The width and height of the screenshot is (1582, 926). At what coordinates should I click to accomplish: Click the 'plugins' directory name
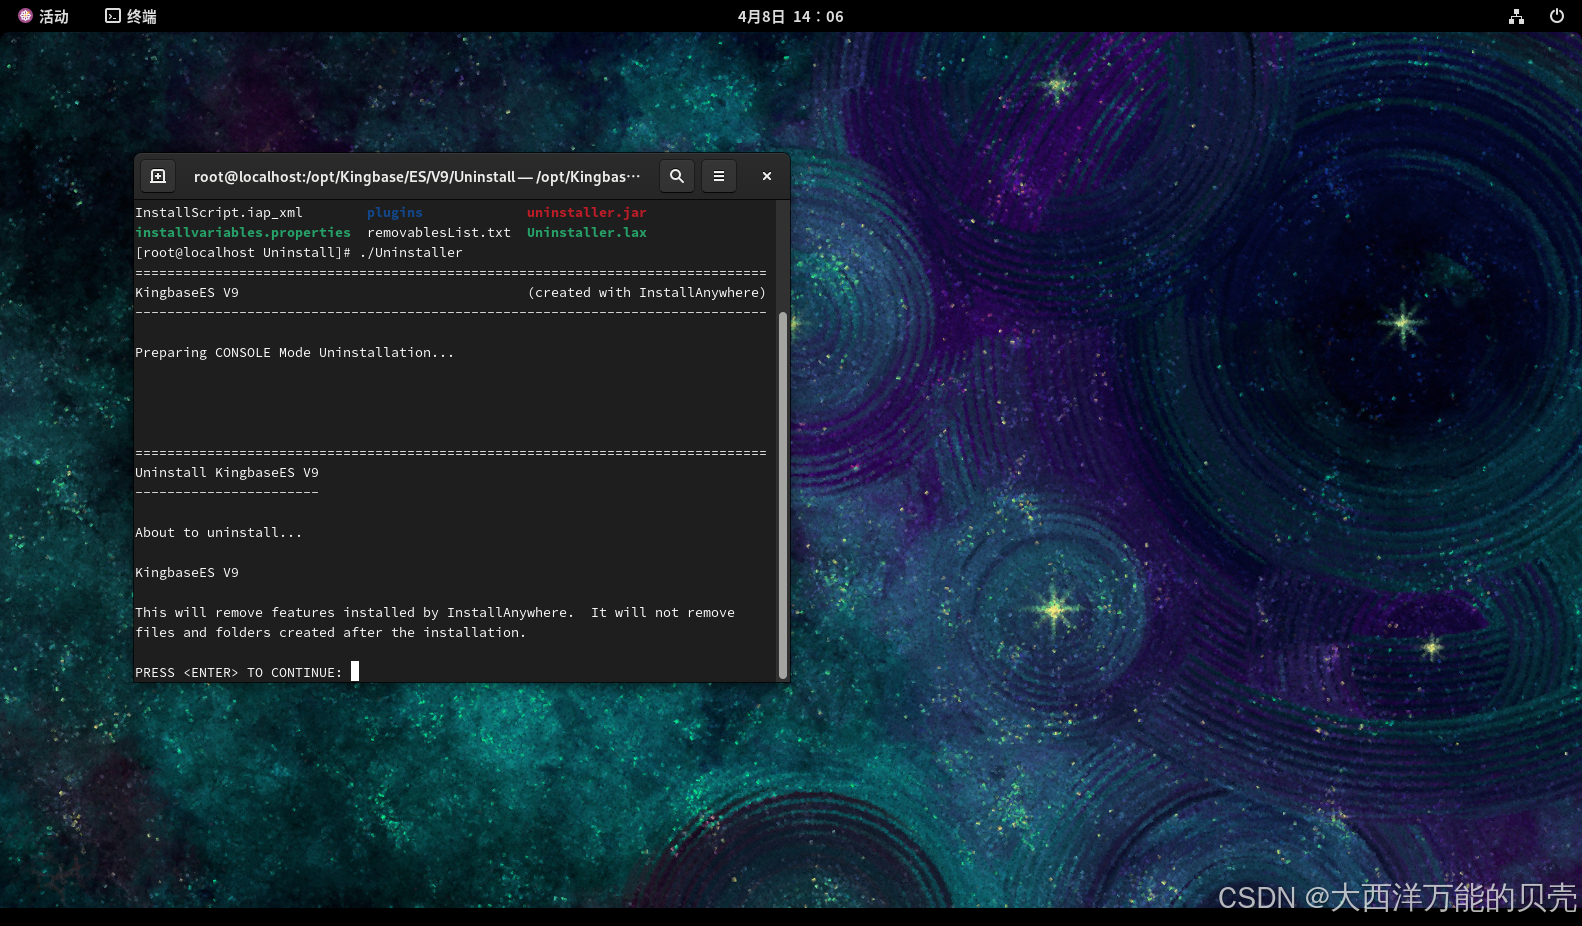395,212
